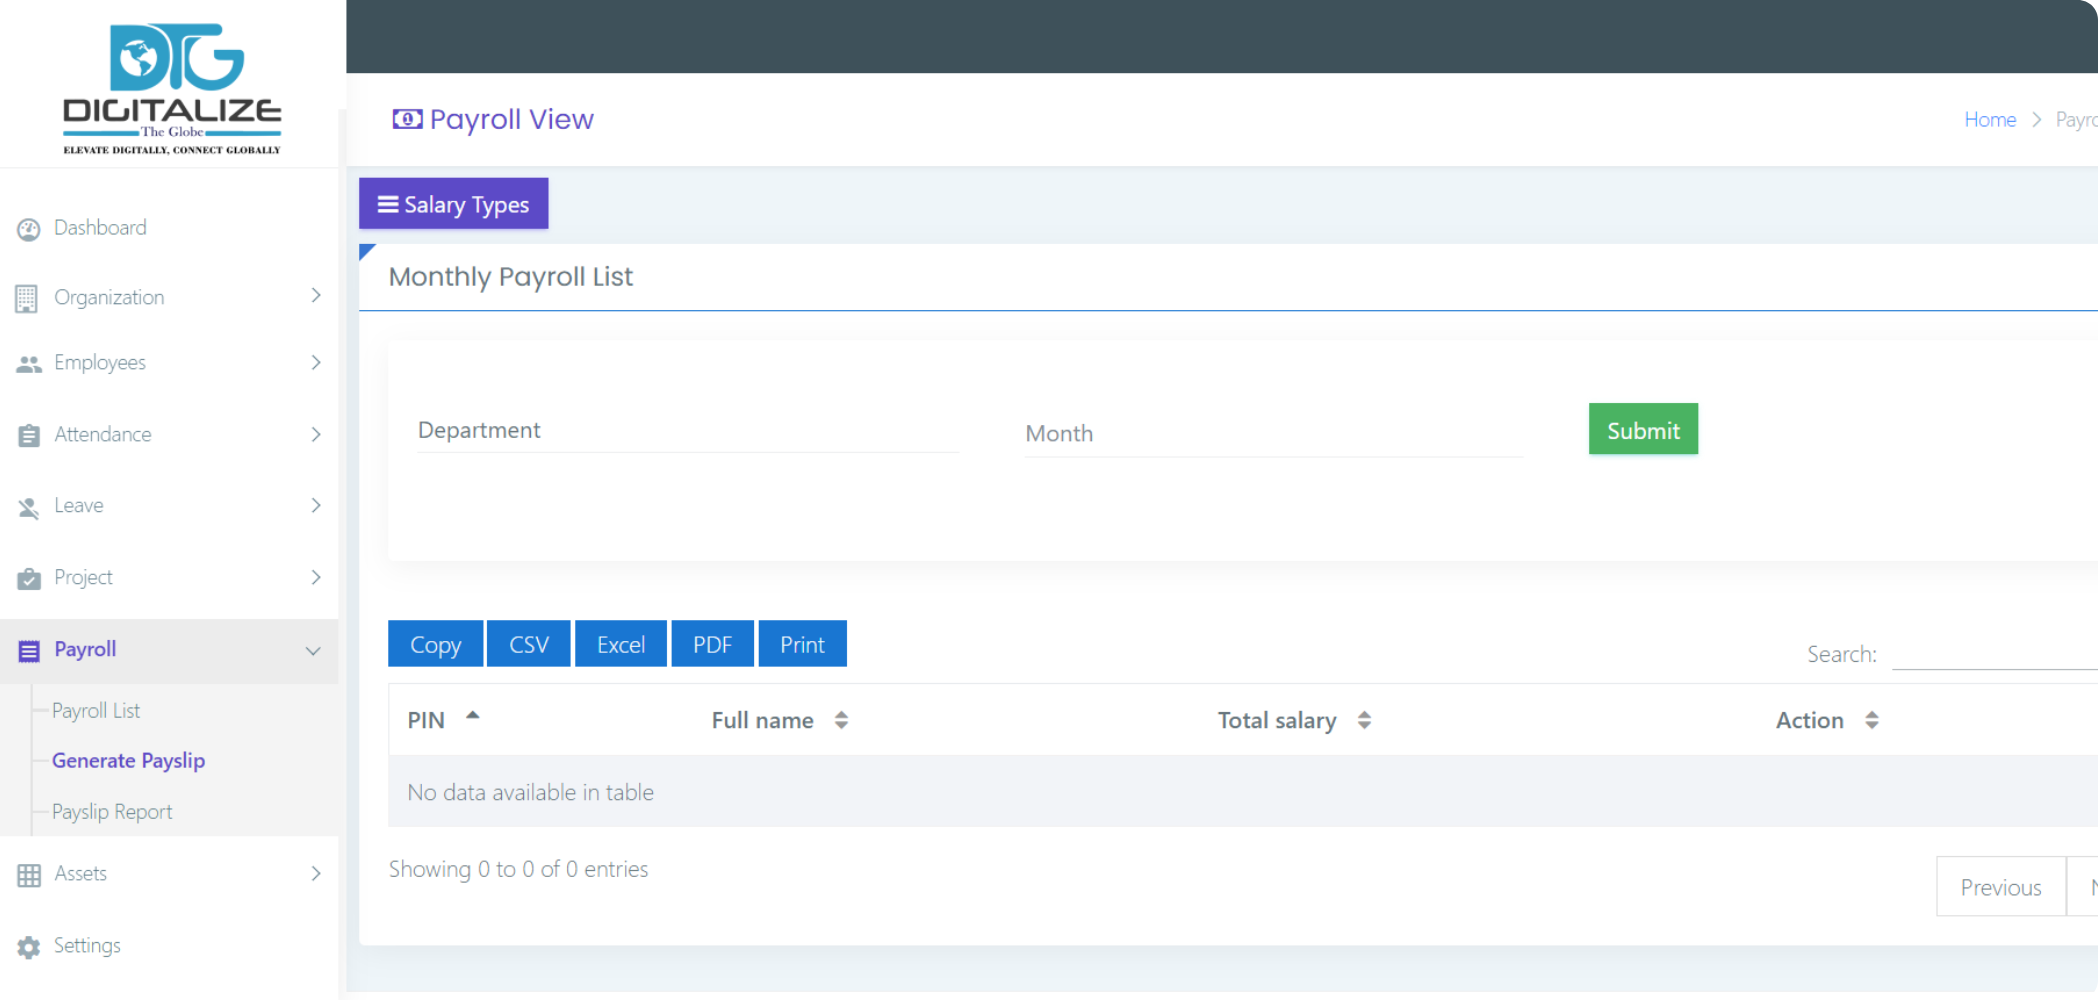
Task: Click 'Showing 0 to 0 of 0 entries' text
Action: (518, 869)
